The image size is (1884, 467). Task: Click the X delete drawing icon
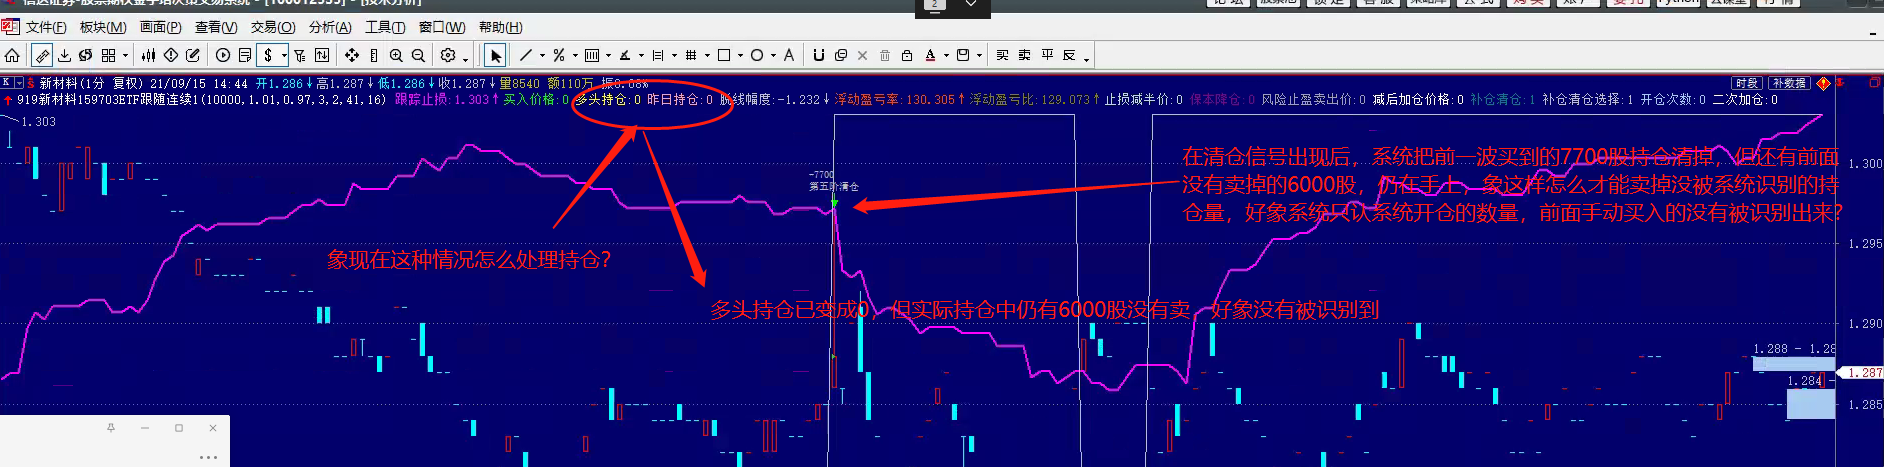pos(863,55)
